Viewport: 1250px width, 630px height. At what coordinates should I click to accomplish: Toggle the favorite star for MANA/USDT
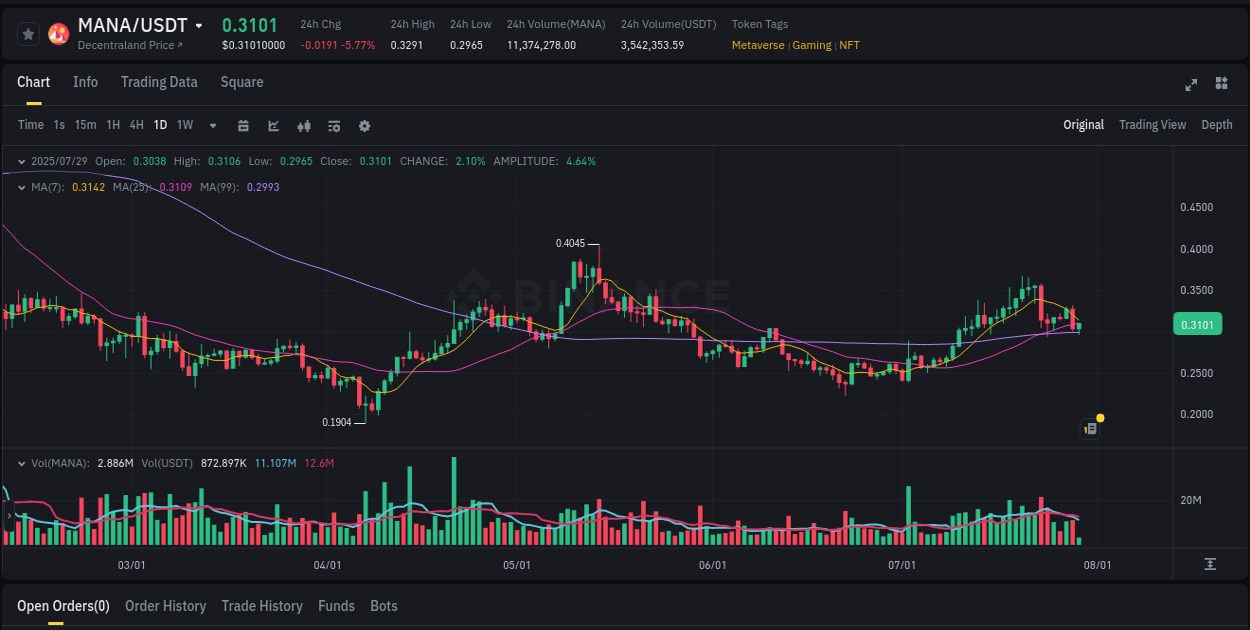[x=27, y=33]
